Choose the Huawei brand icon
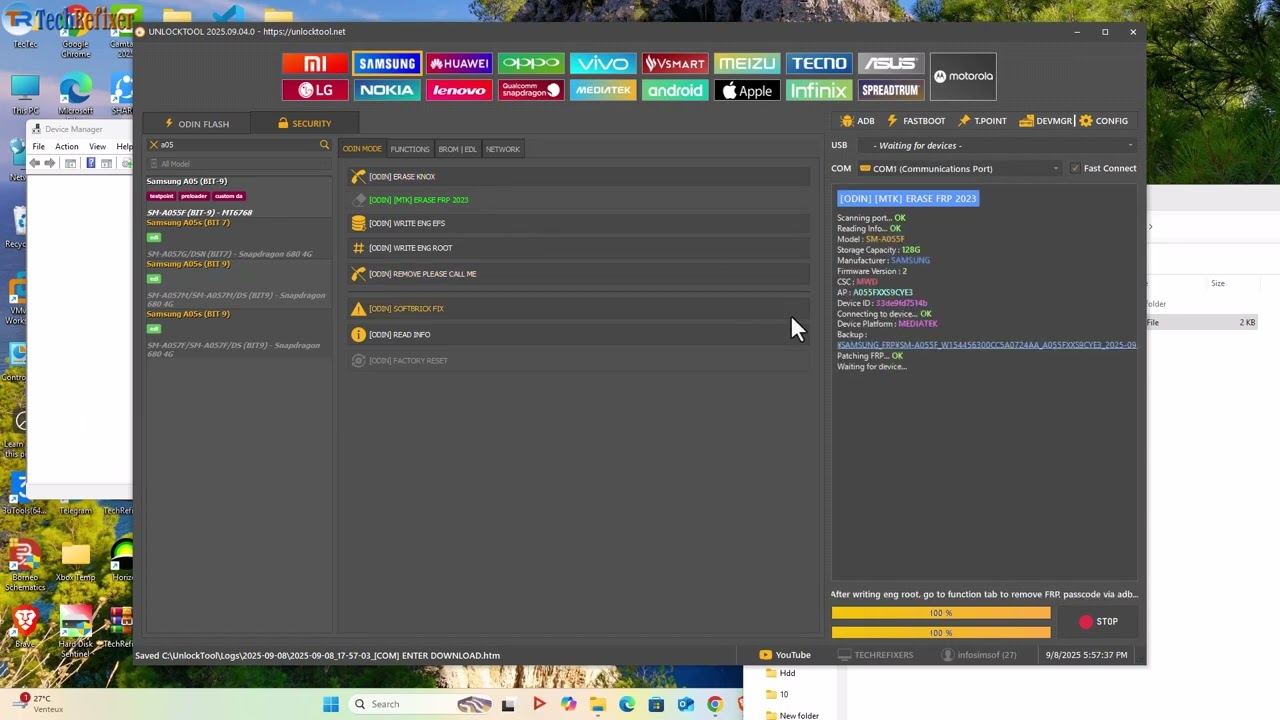 click(x=459, y=64)
